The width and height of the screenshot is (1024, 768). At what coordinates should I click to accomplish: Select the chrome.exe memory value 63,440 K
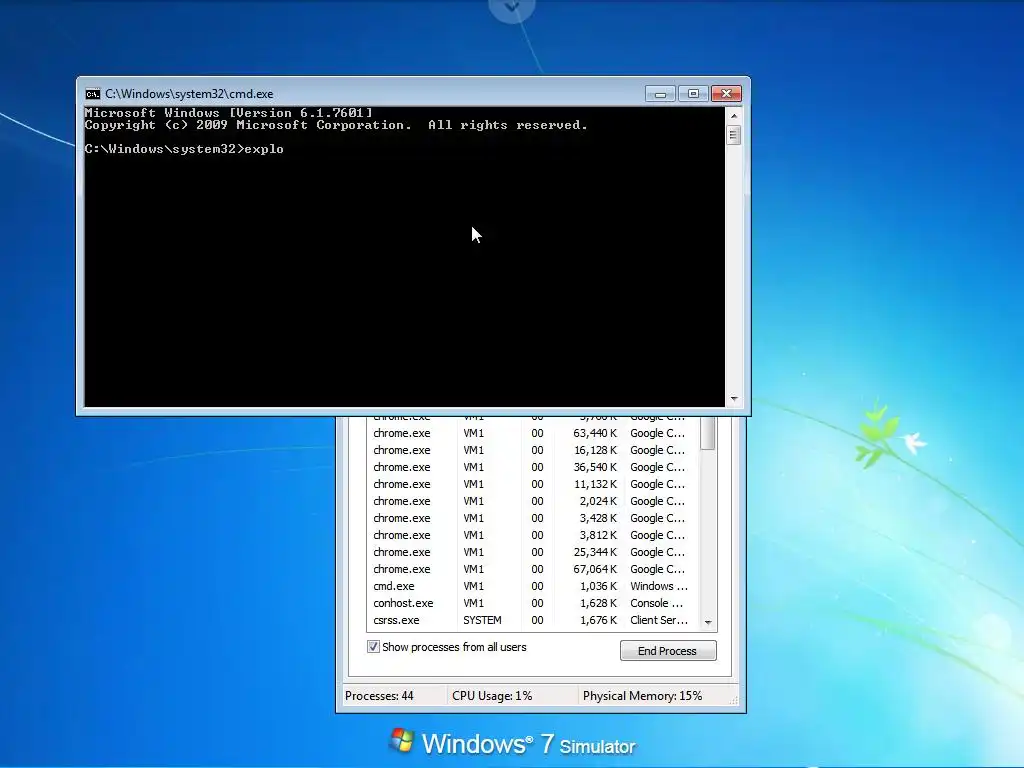(595, 433)
